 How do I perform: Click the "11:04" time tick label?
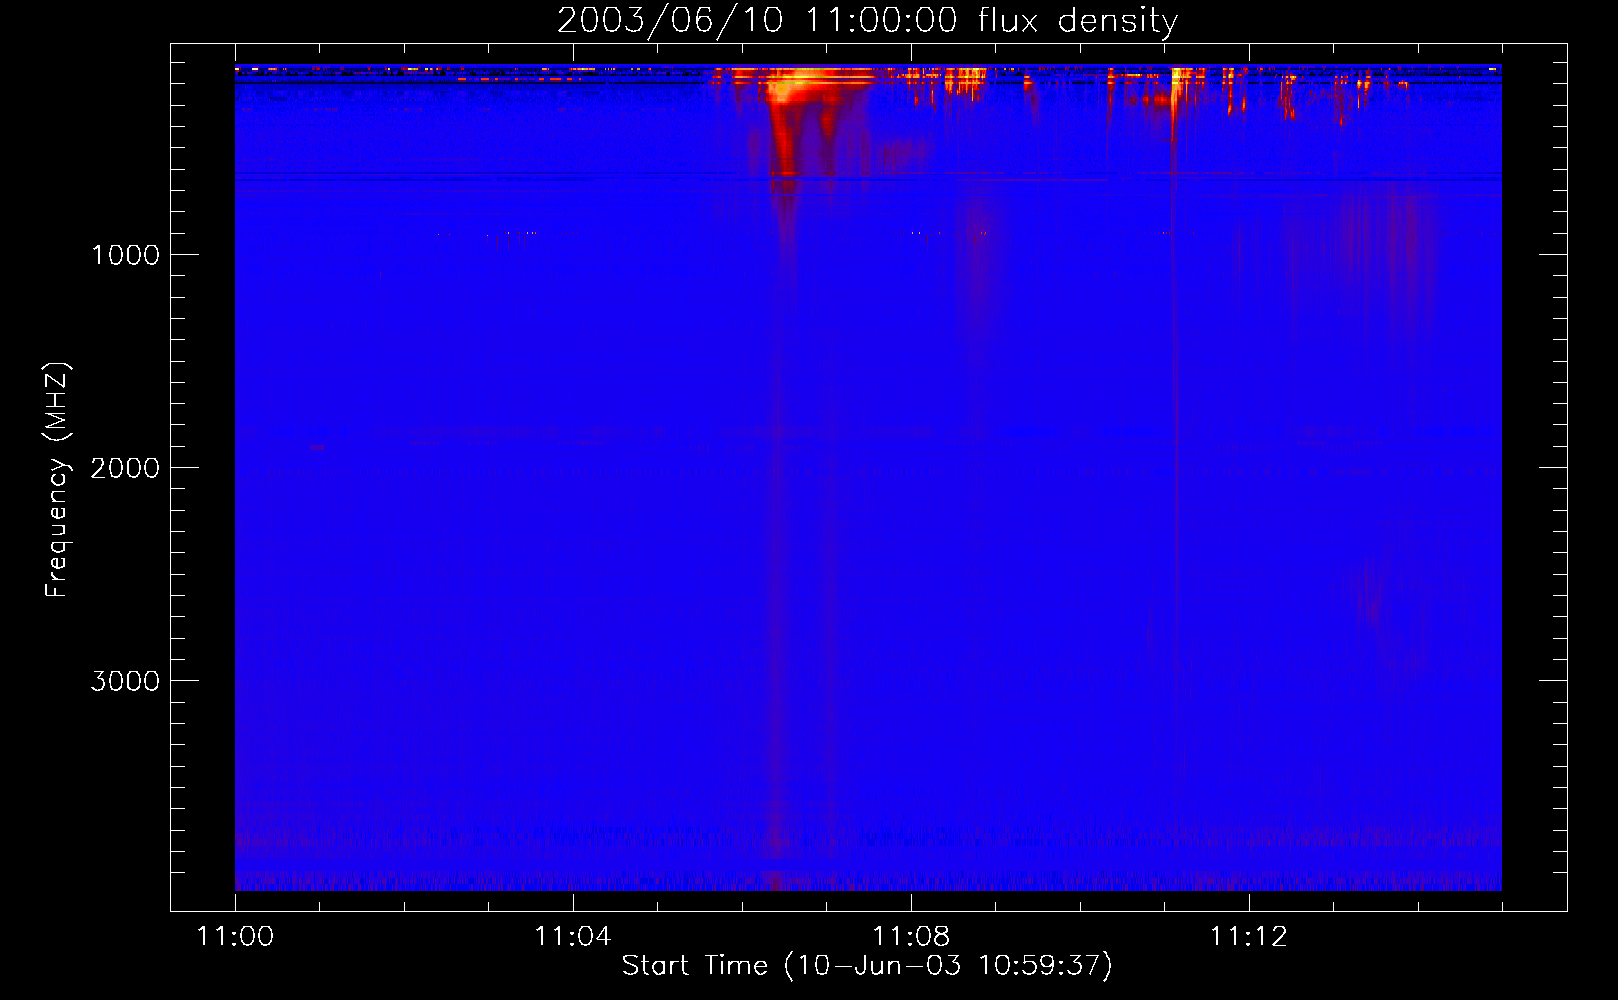point(573,936)
